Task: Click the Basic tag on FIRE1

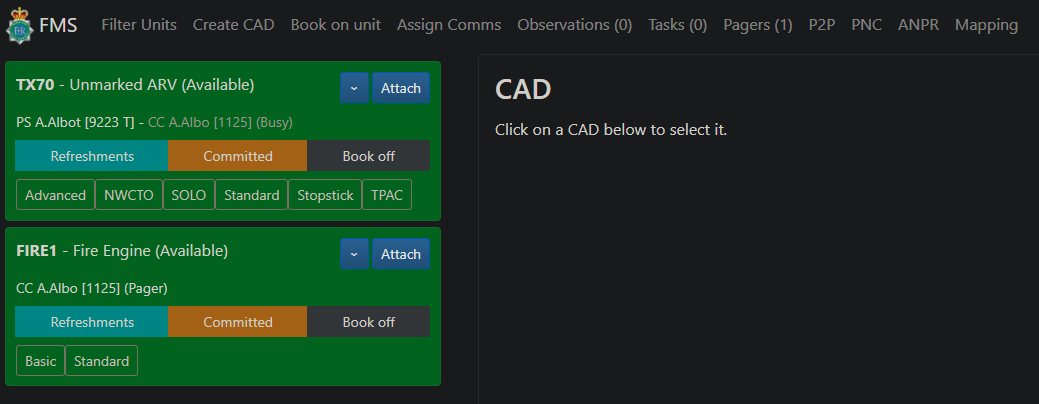Action: (x=41, y=361)
